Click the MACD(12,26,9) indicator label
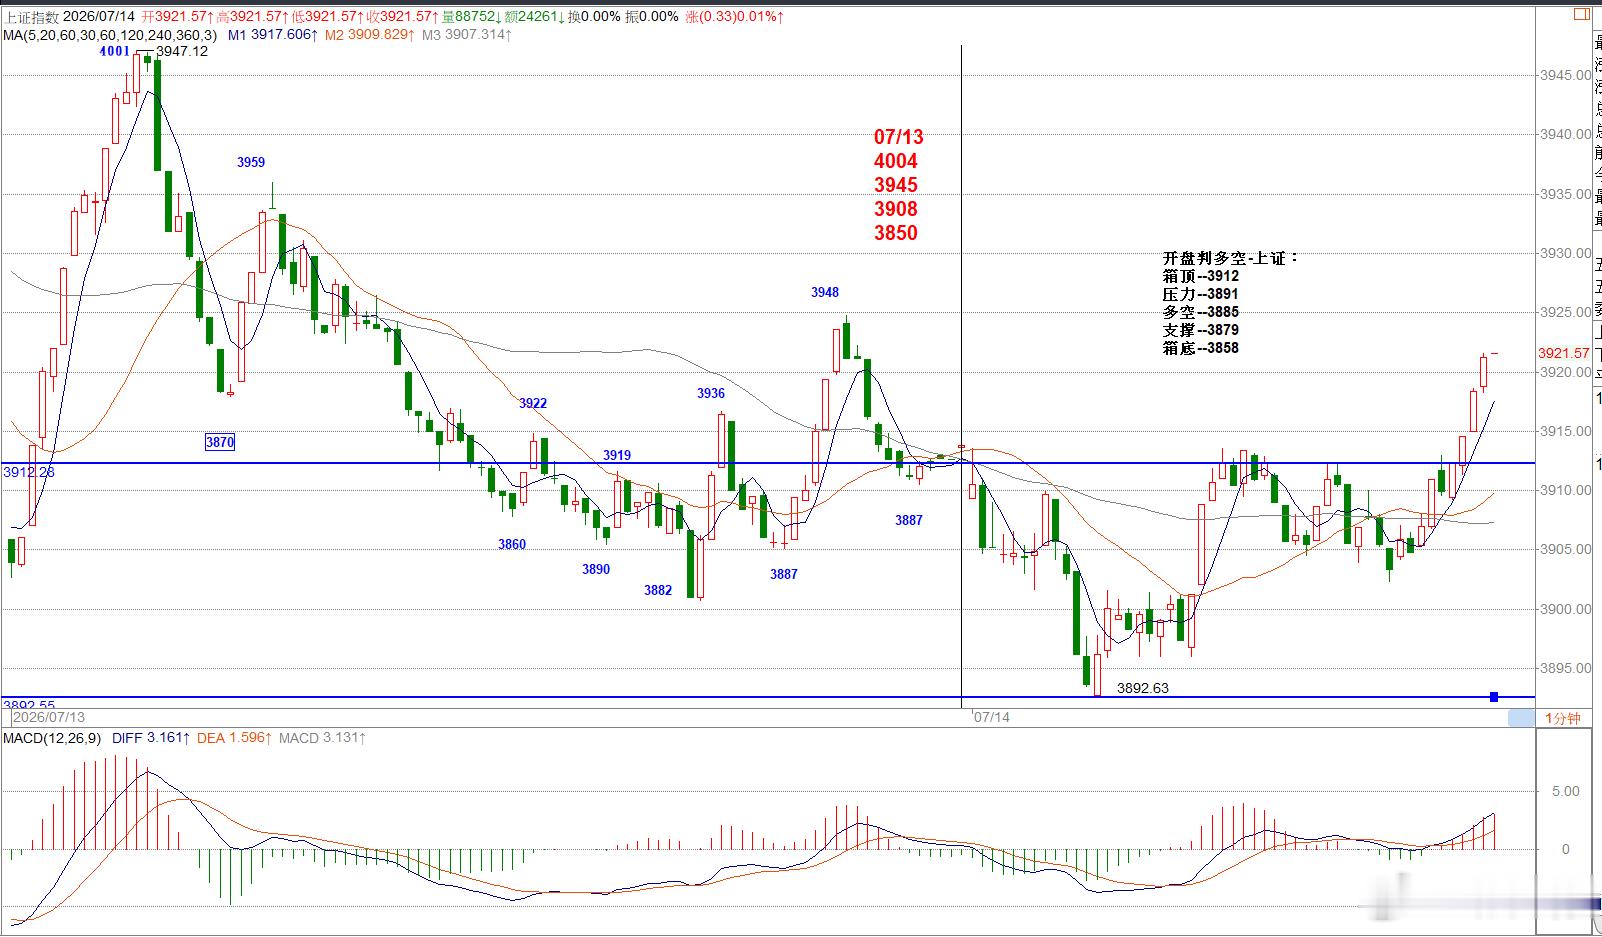 point(52,738)
